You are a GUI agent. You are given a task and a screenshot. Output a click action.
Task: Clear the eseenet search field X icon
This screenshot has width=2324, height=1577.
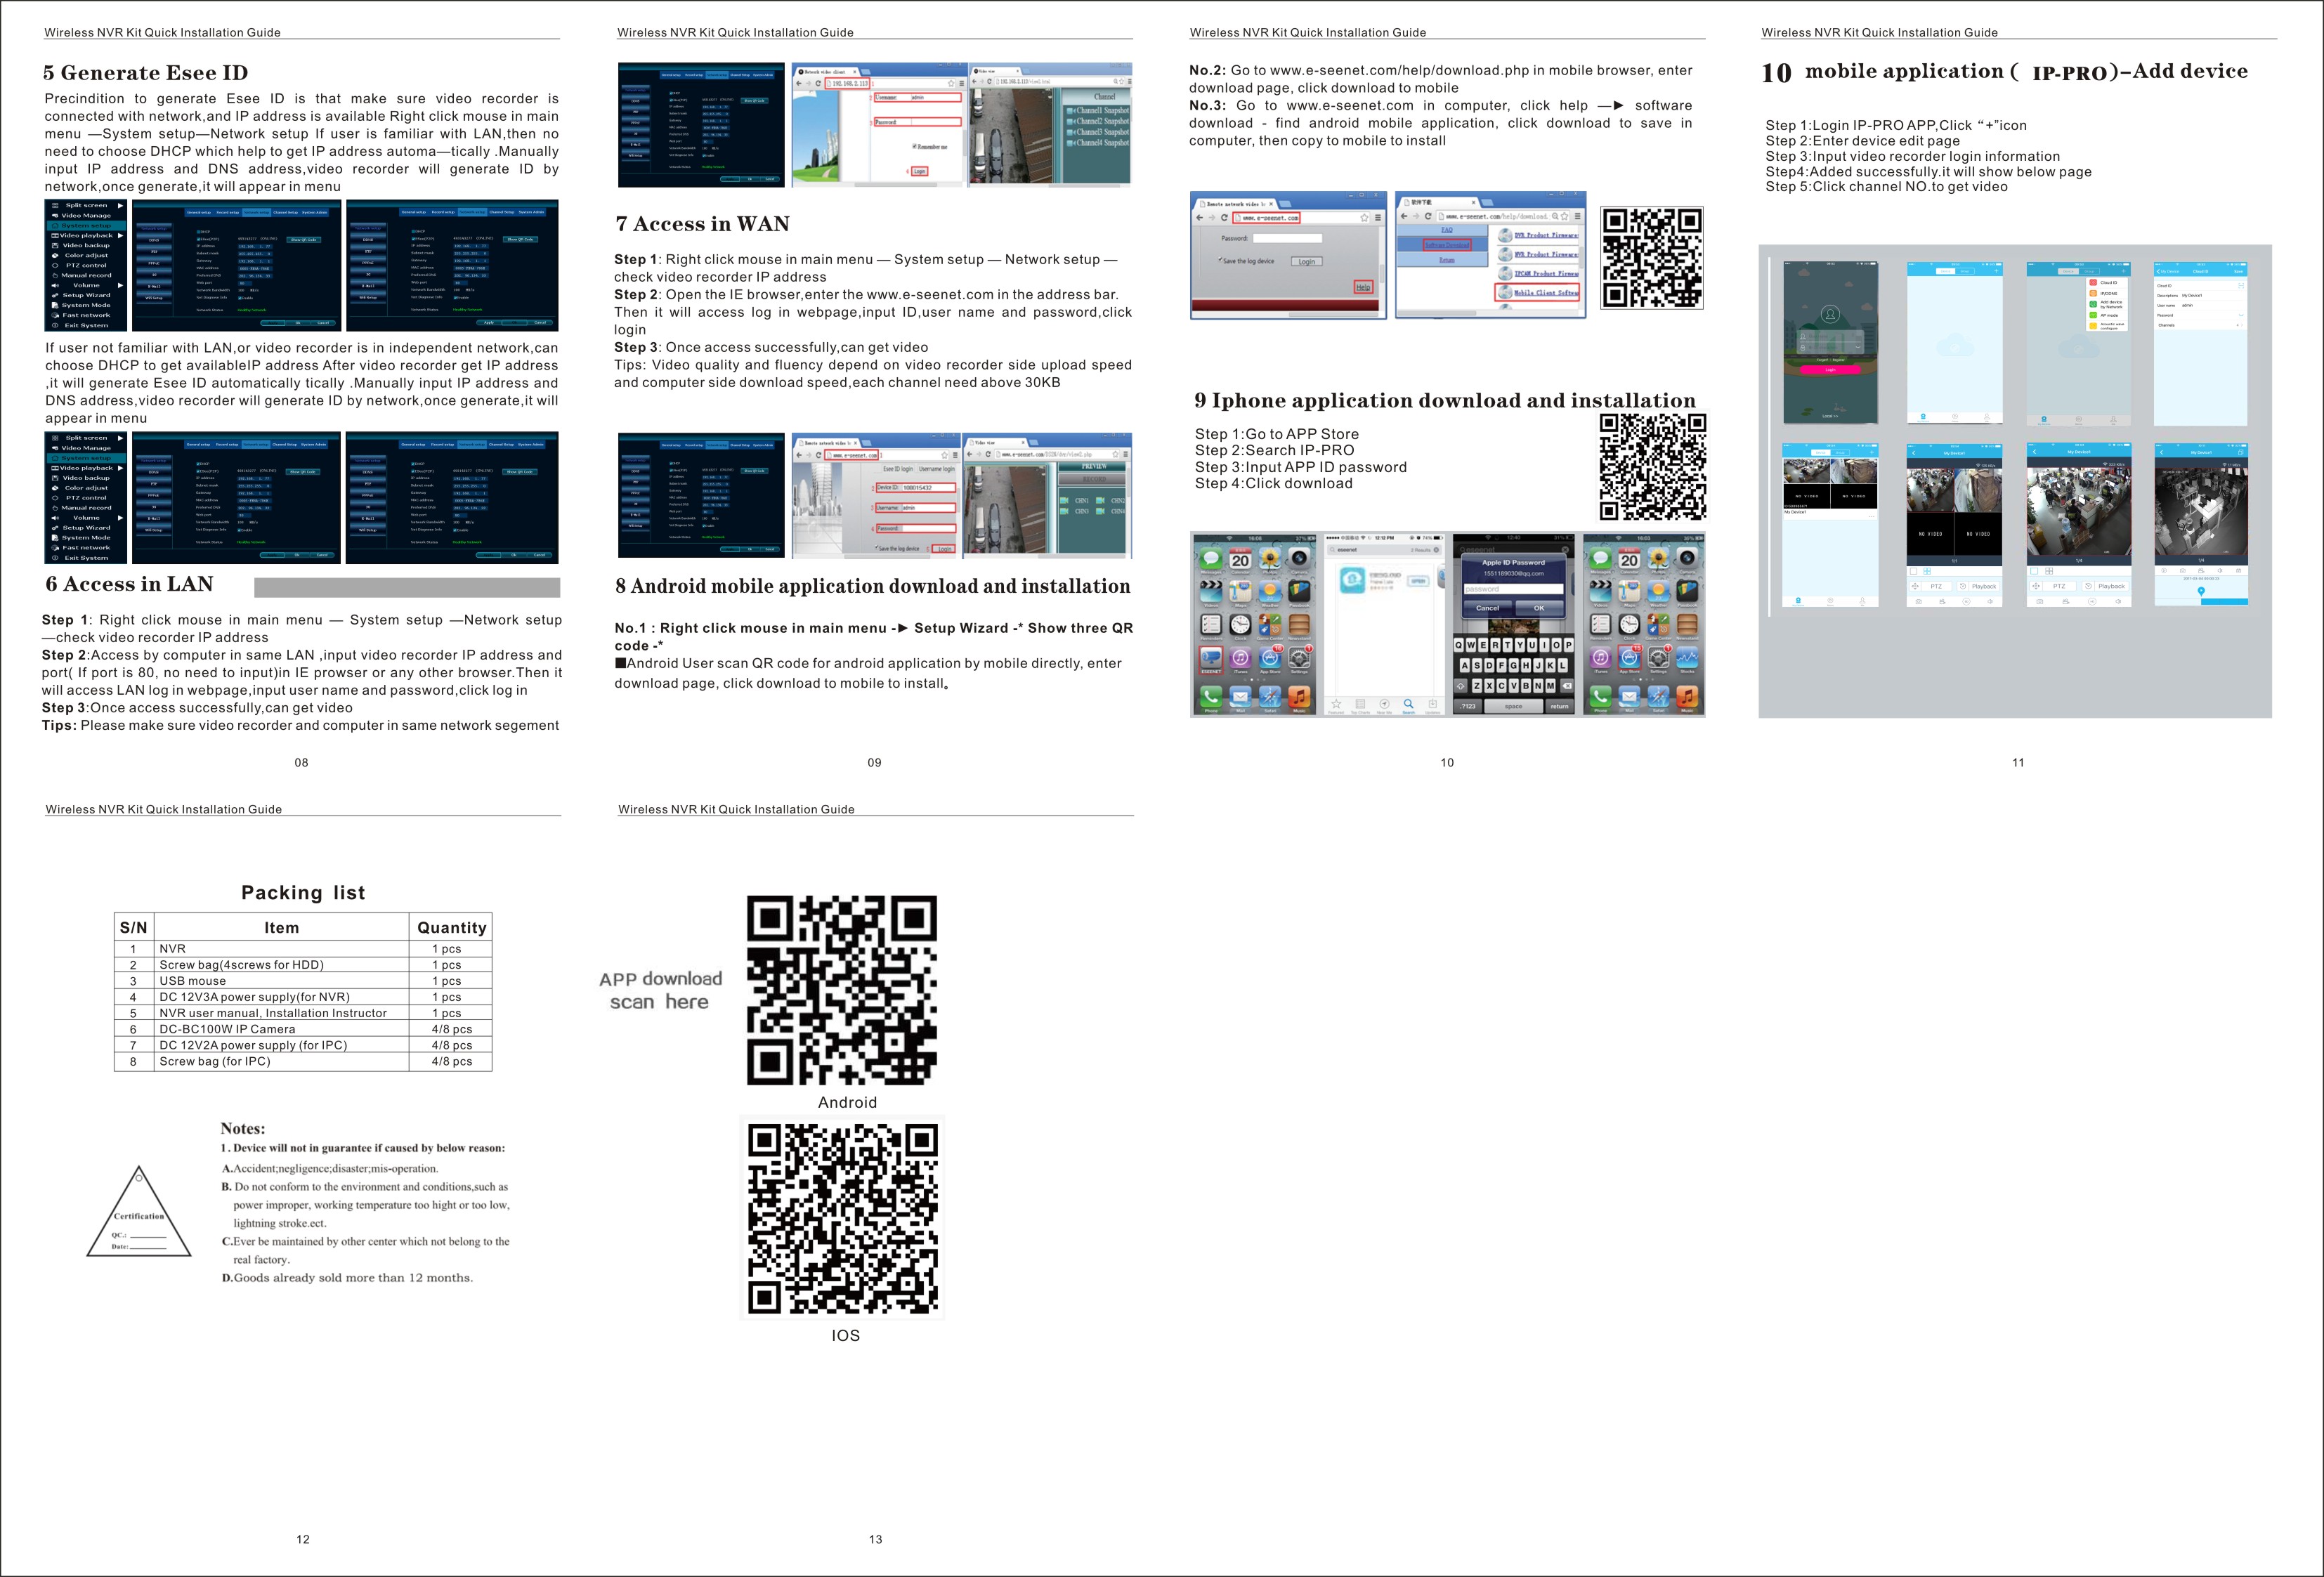pyautogui.click(x=1436, y=550)
